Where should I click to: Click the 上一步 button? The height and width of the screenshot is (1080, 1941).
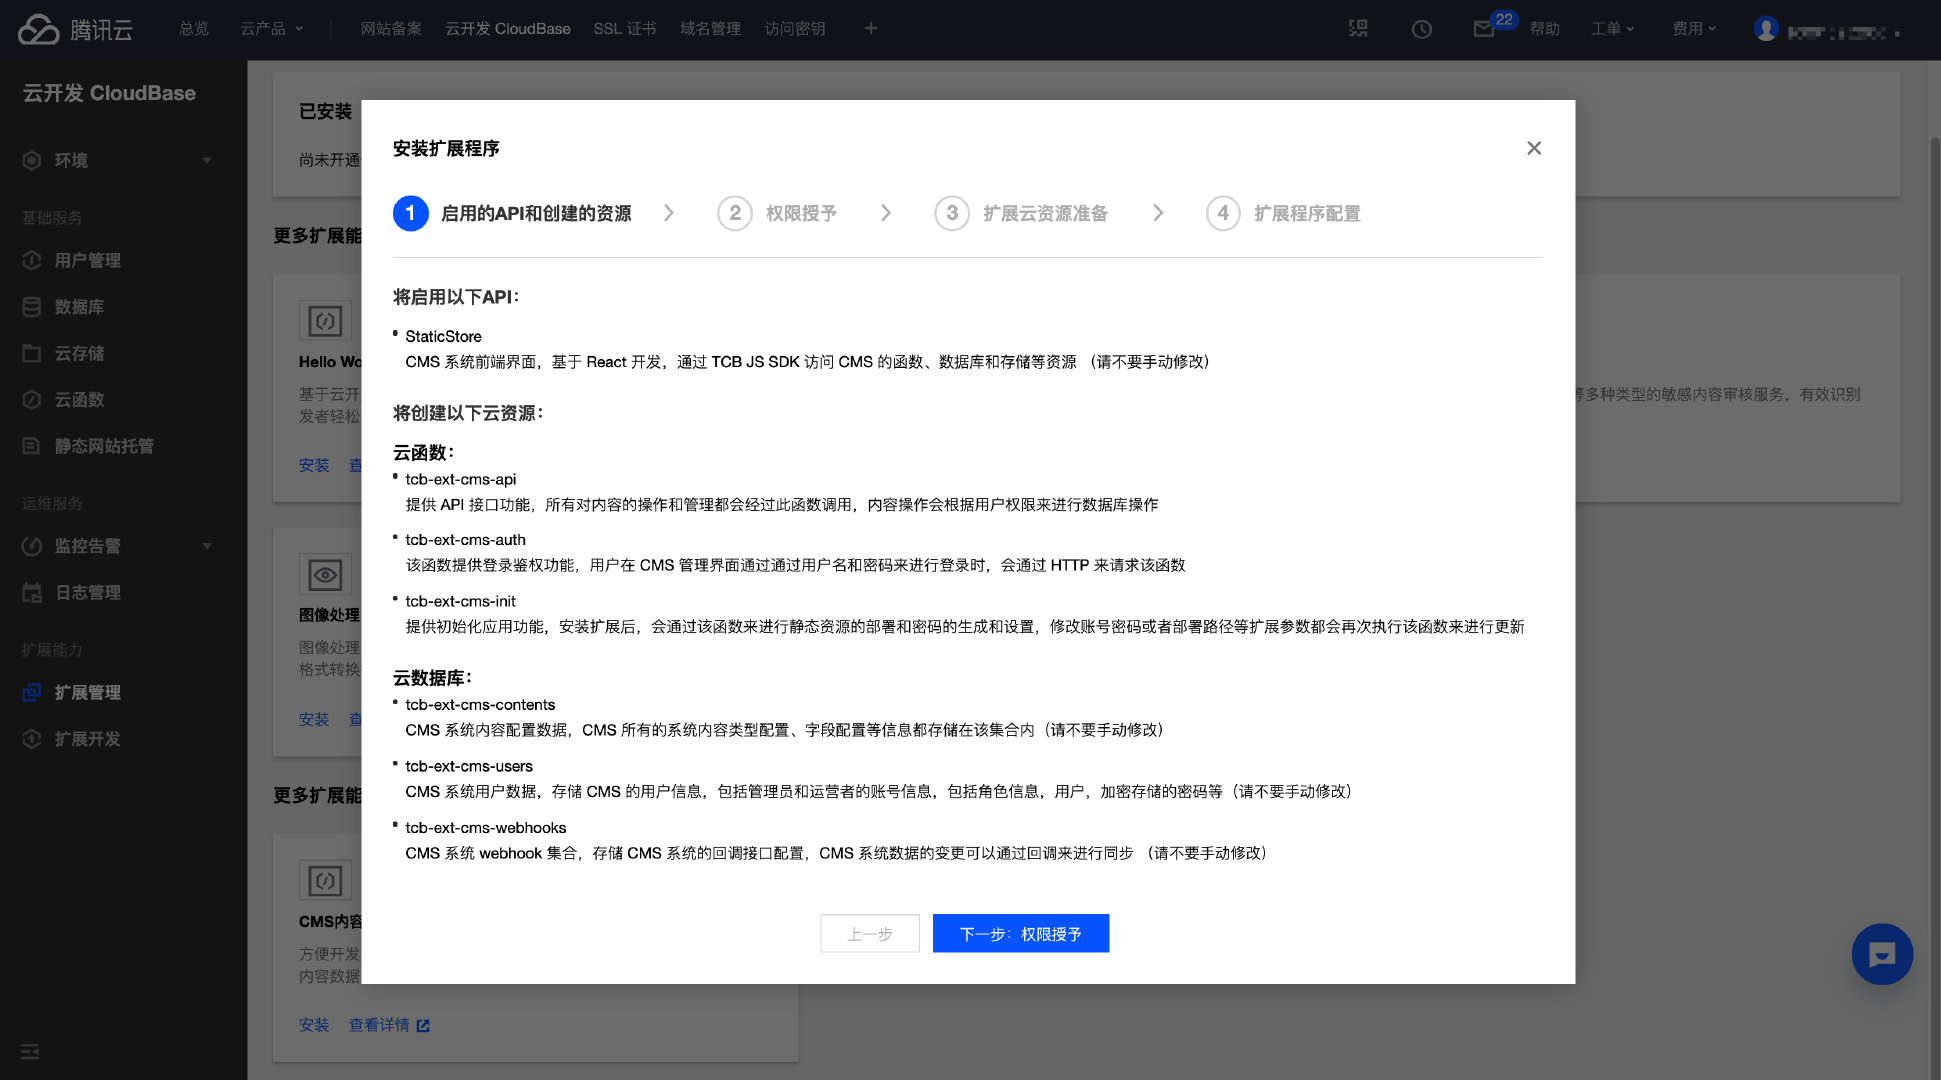click(870, 933)
